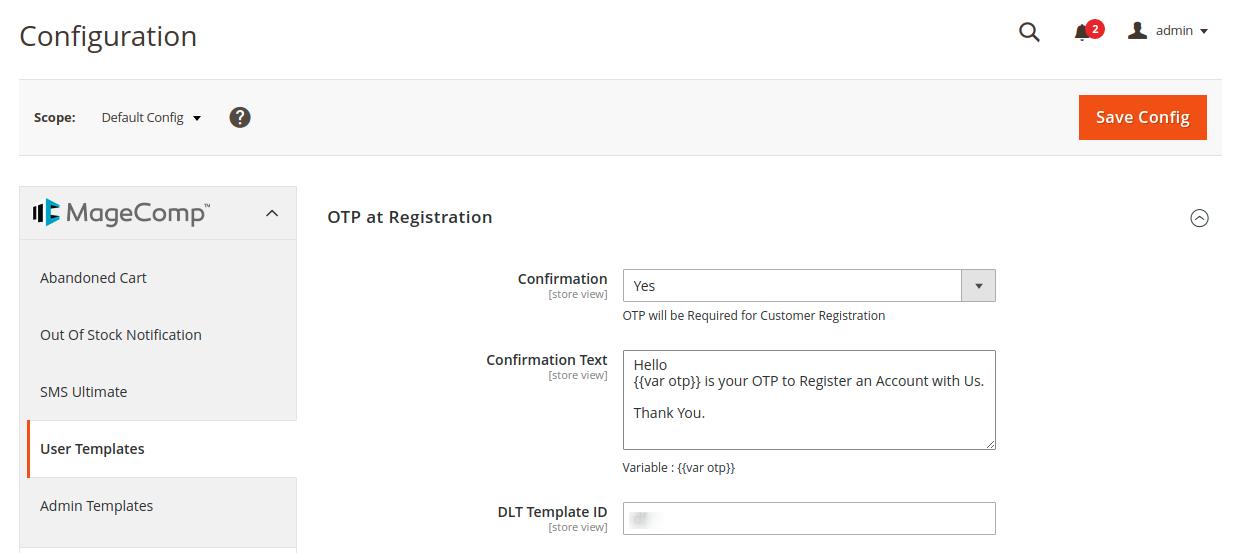
Task: Open scope help question mark icon
Action: [240, 117]
